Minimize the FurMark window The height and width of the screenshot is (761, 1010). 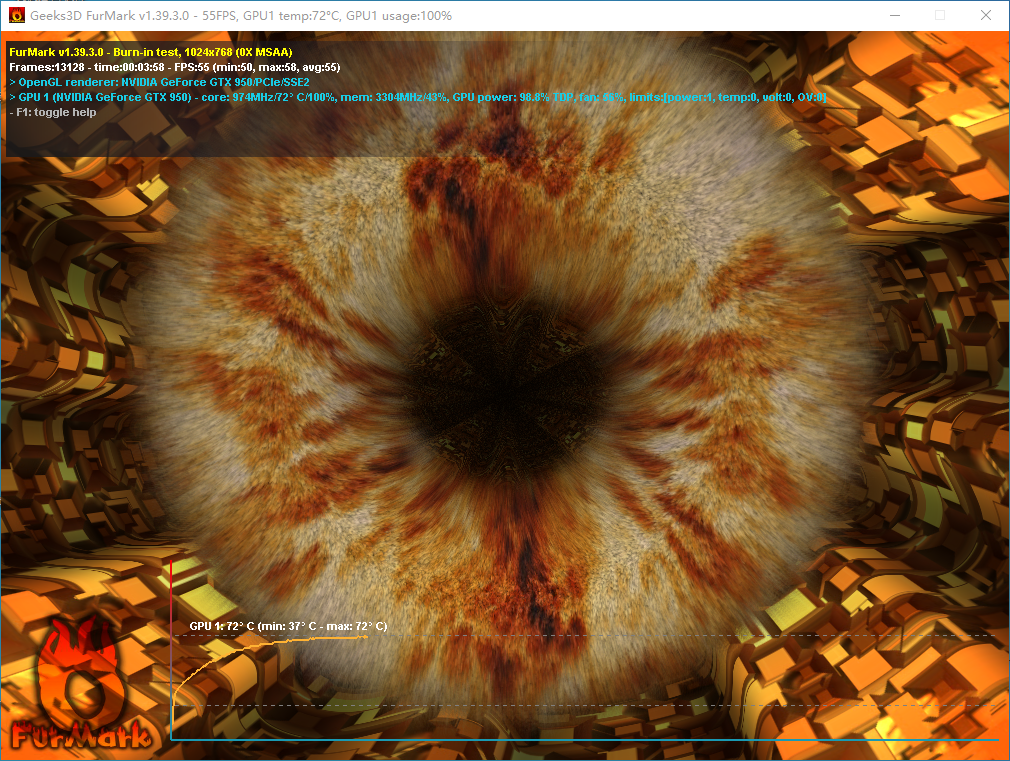click(894, 16)
